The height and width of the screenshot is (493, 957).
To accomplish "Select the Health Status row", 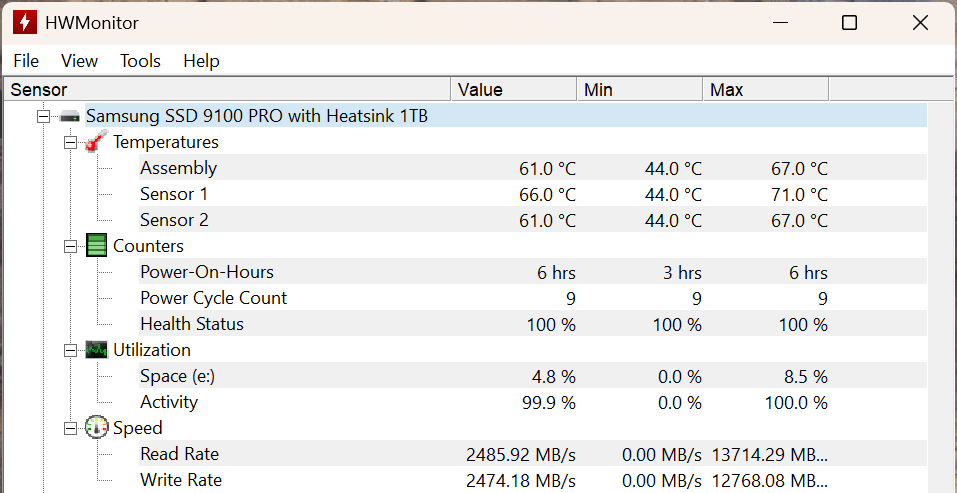I will click(x=533, y=324).
